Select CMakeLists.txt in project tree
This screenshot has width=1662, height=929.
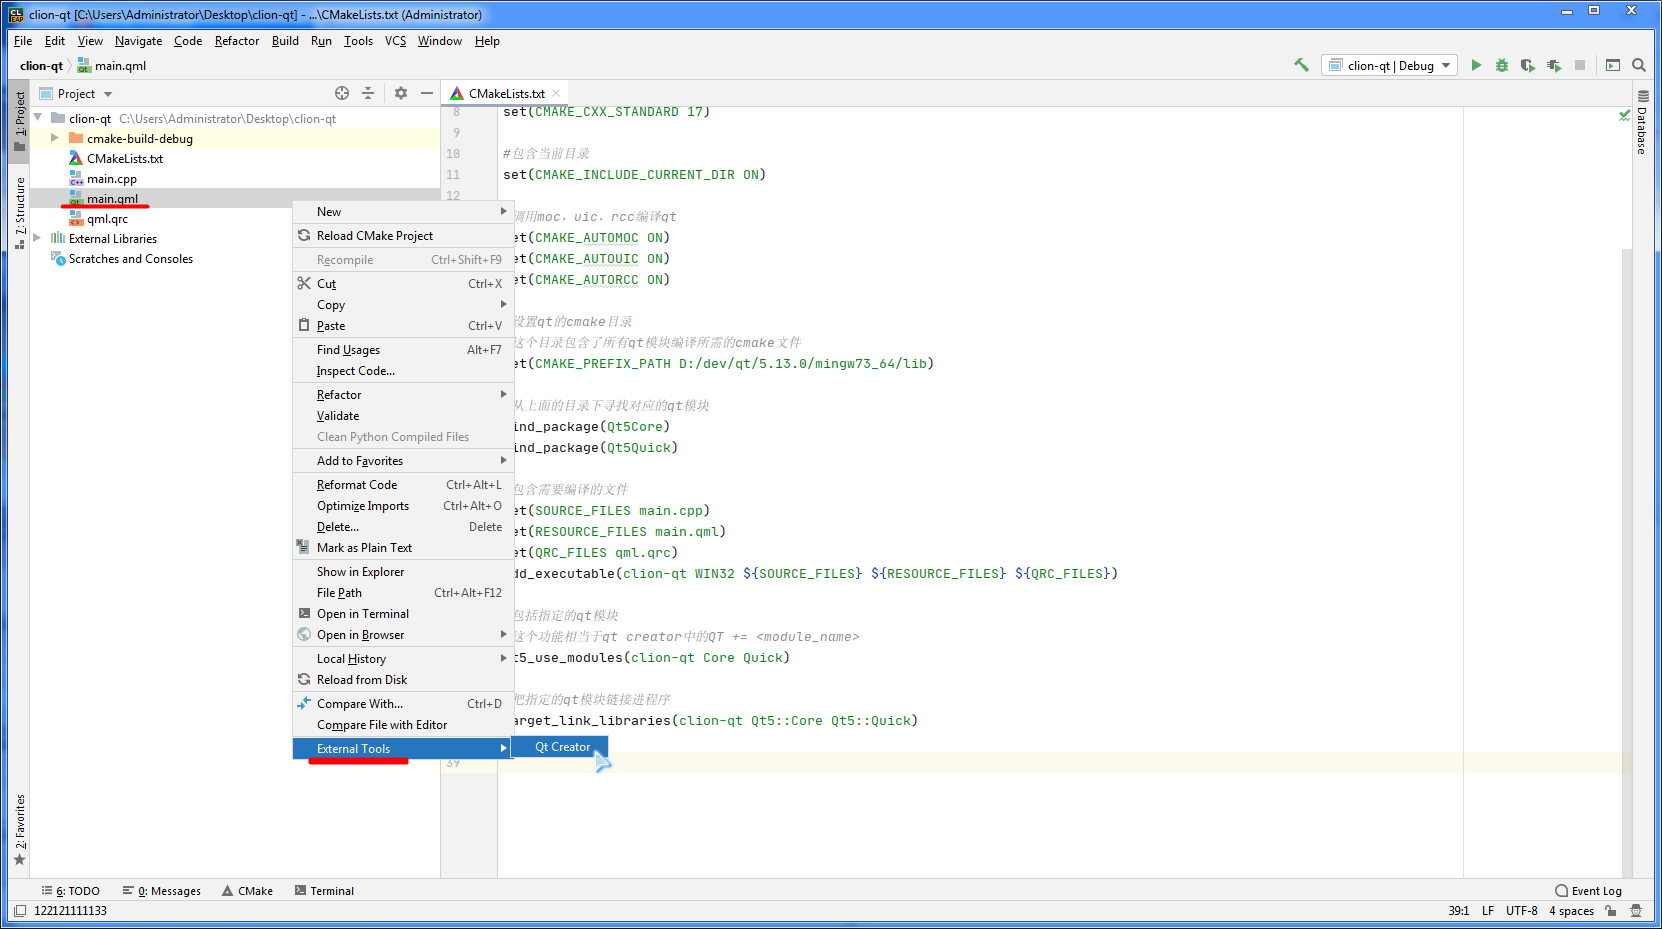click(125, 159)
